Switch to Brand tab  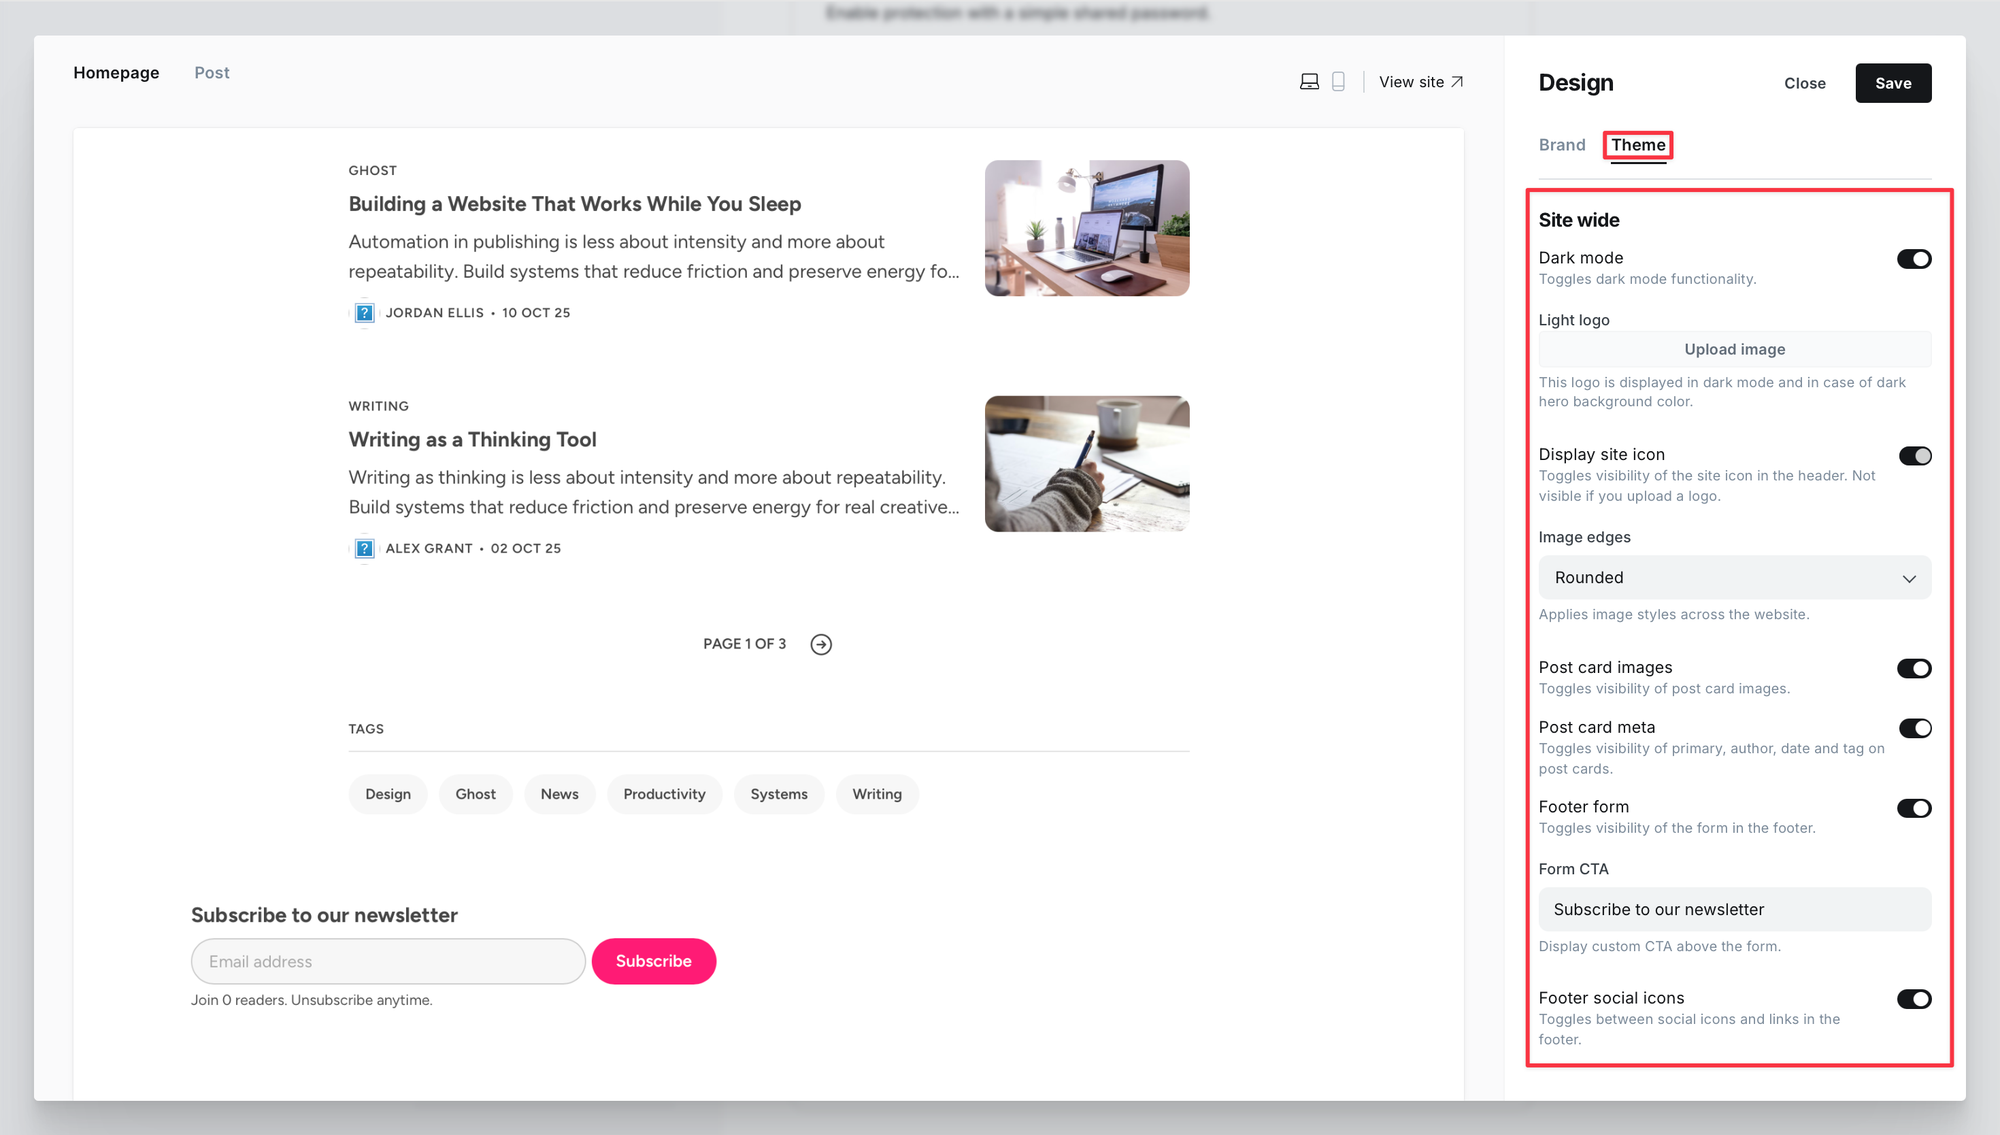1561,145
